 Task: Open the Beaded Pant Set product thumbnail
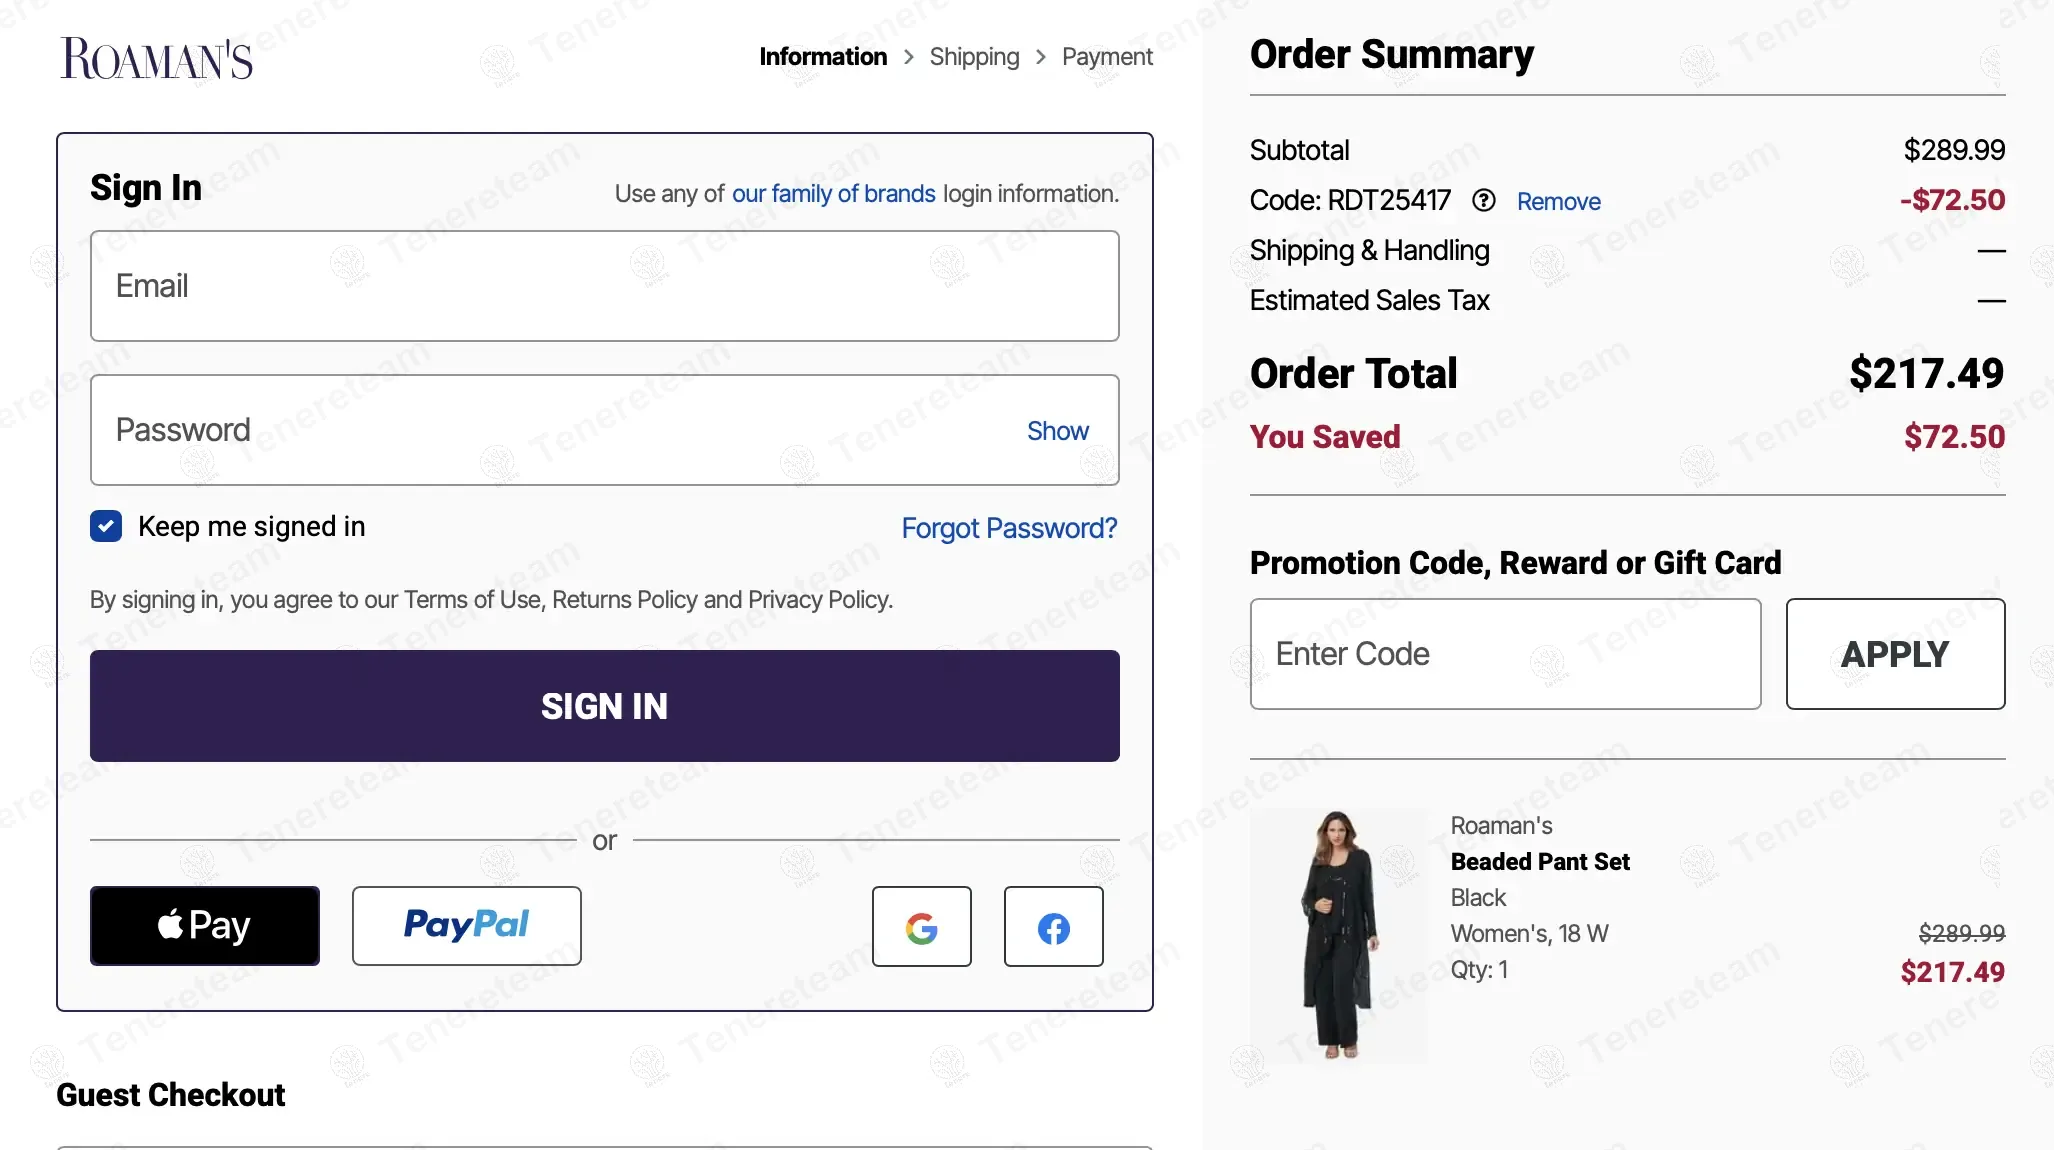1338,934
